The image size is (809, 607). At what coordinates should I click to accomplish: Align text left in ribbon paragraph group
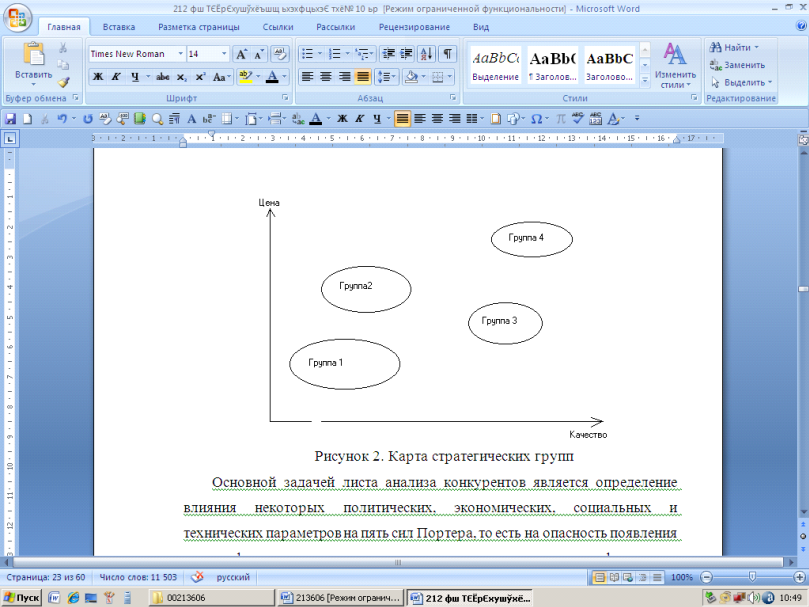(x=308, y=77)
